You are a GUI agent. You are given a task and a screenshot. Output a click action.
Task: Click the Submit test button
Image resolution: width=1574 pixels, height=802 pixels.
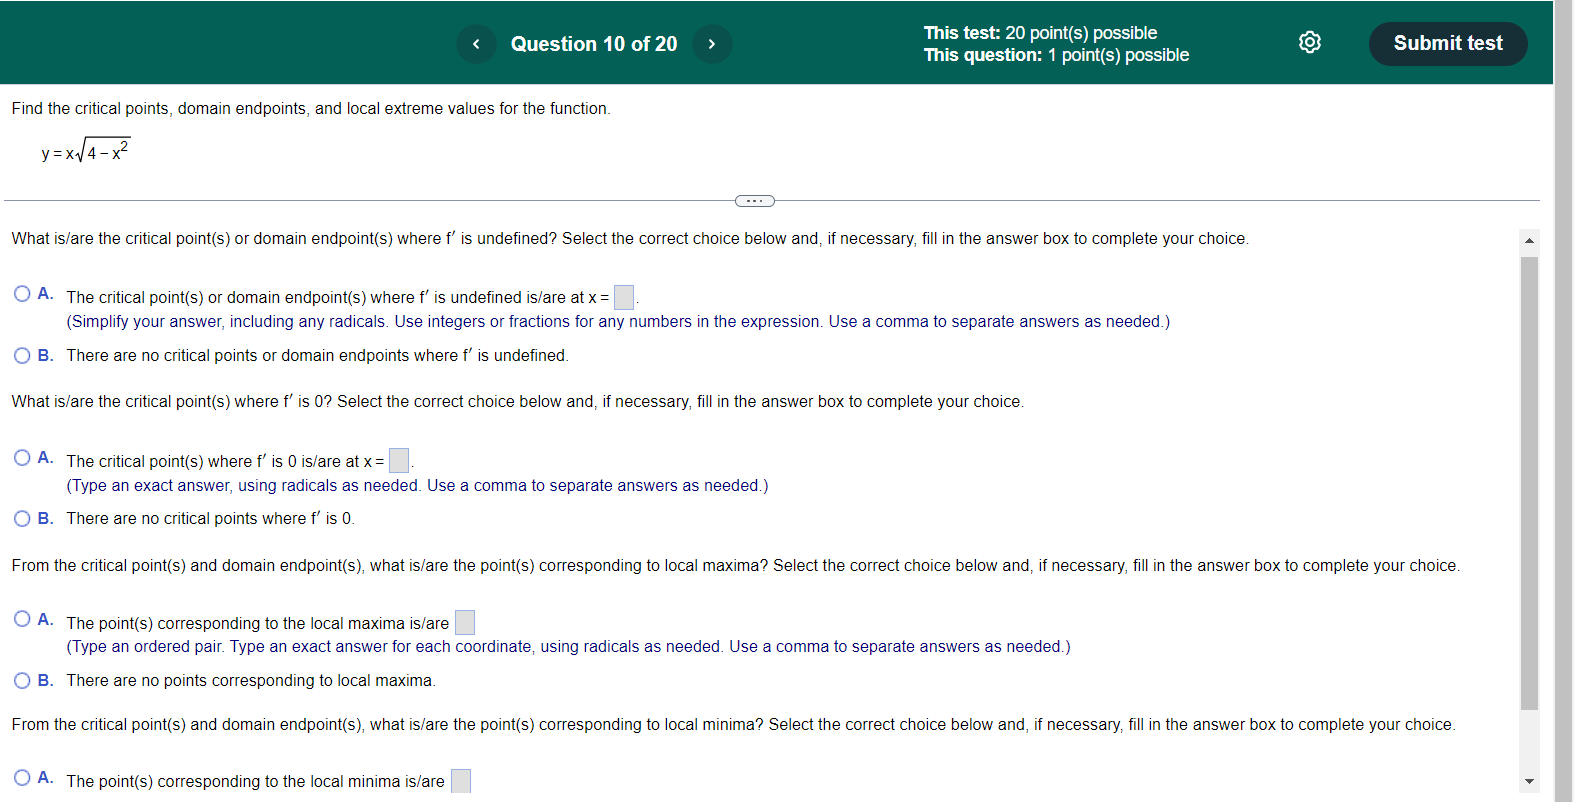(1448, 44)
